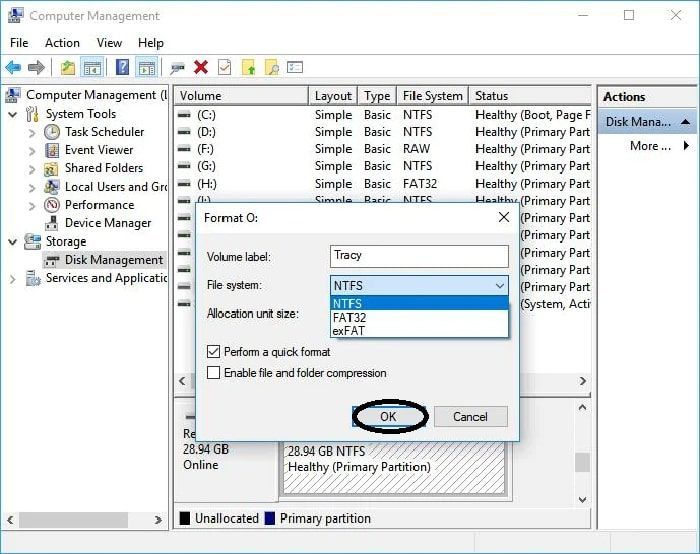Click the connect drive toolbar icon
700x554 pixels.
click(177, 68)
